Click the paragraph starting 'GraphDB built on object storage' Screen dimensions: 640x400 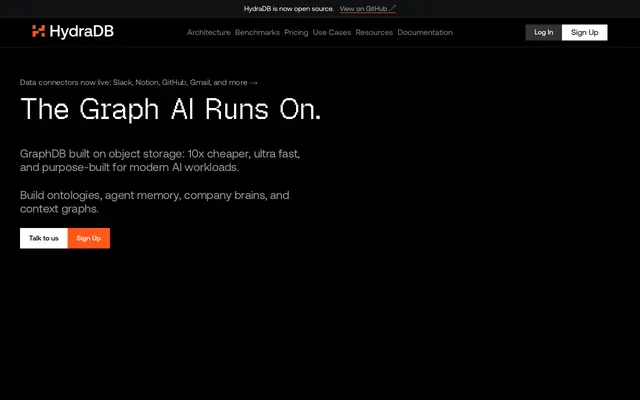pyautogui.click(x=160, y=160)
